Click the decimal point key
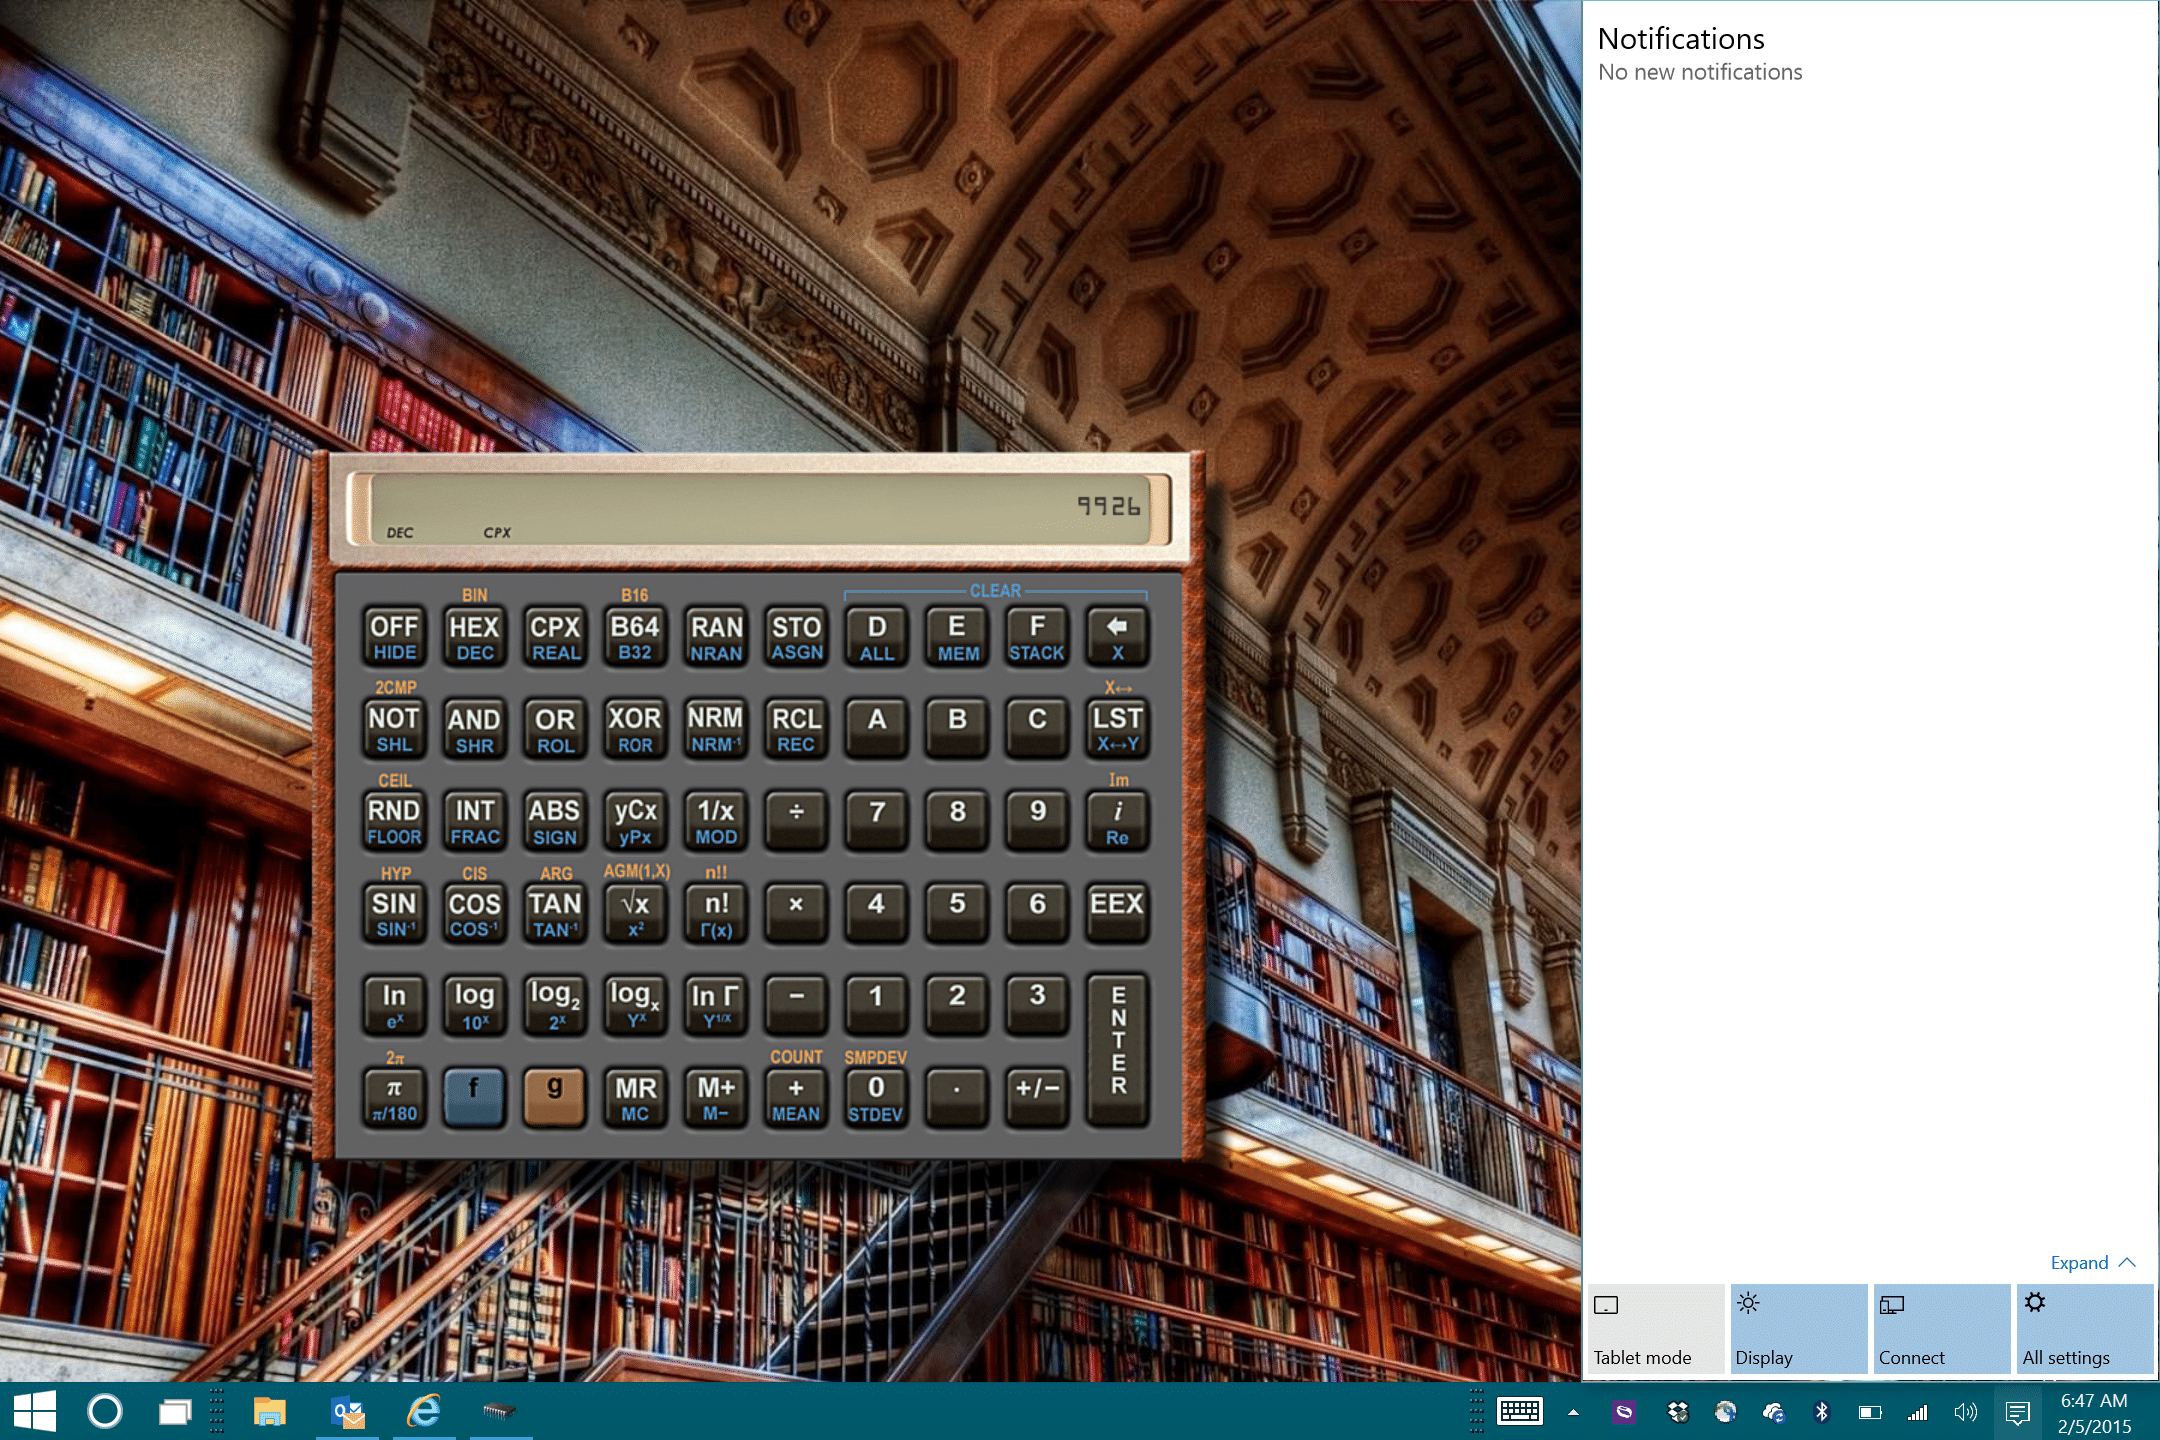The height and width of the screenshot is (1440, 2160). point(957,1098)
